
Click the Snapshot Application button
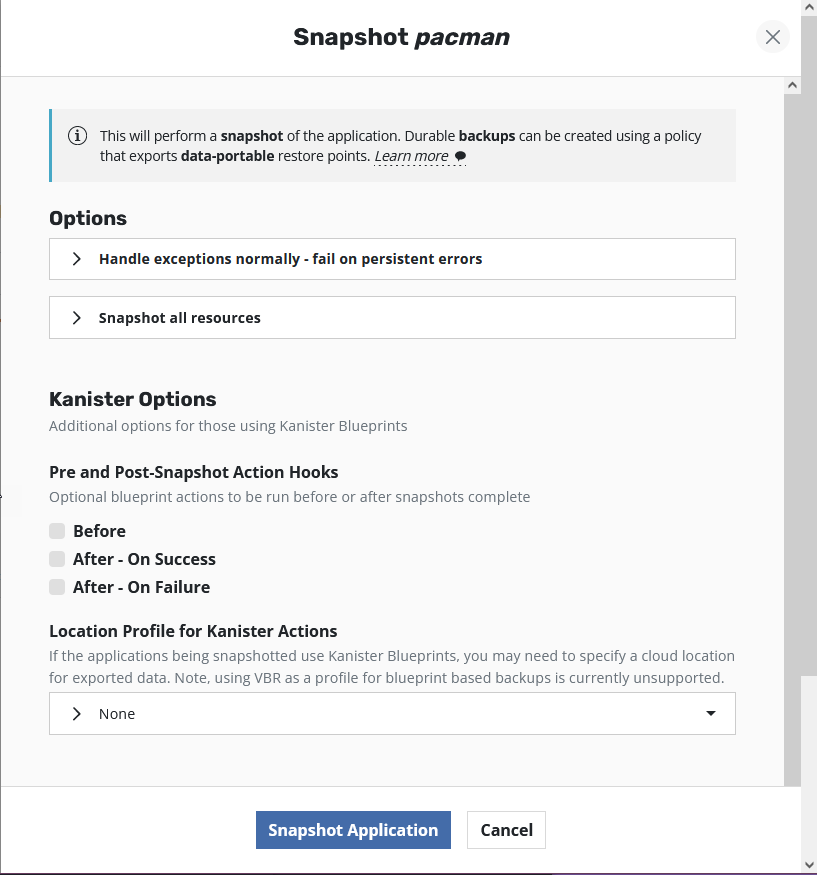click(x=353, y=830)
